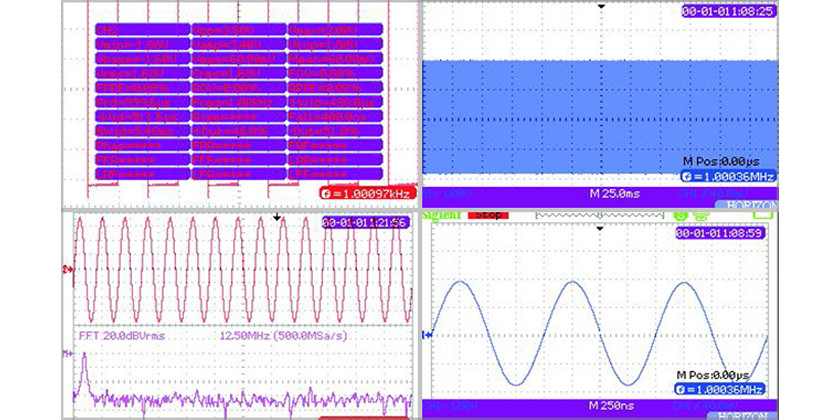Click the second green status icon beside it
Screen dimensions: 840x420
click(701, 214)
